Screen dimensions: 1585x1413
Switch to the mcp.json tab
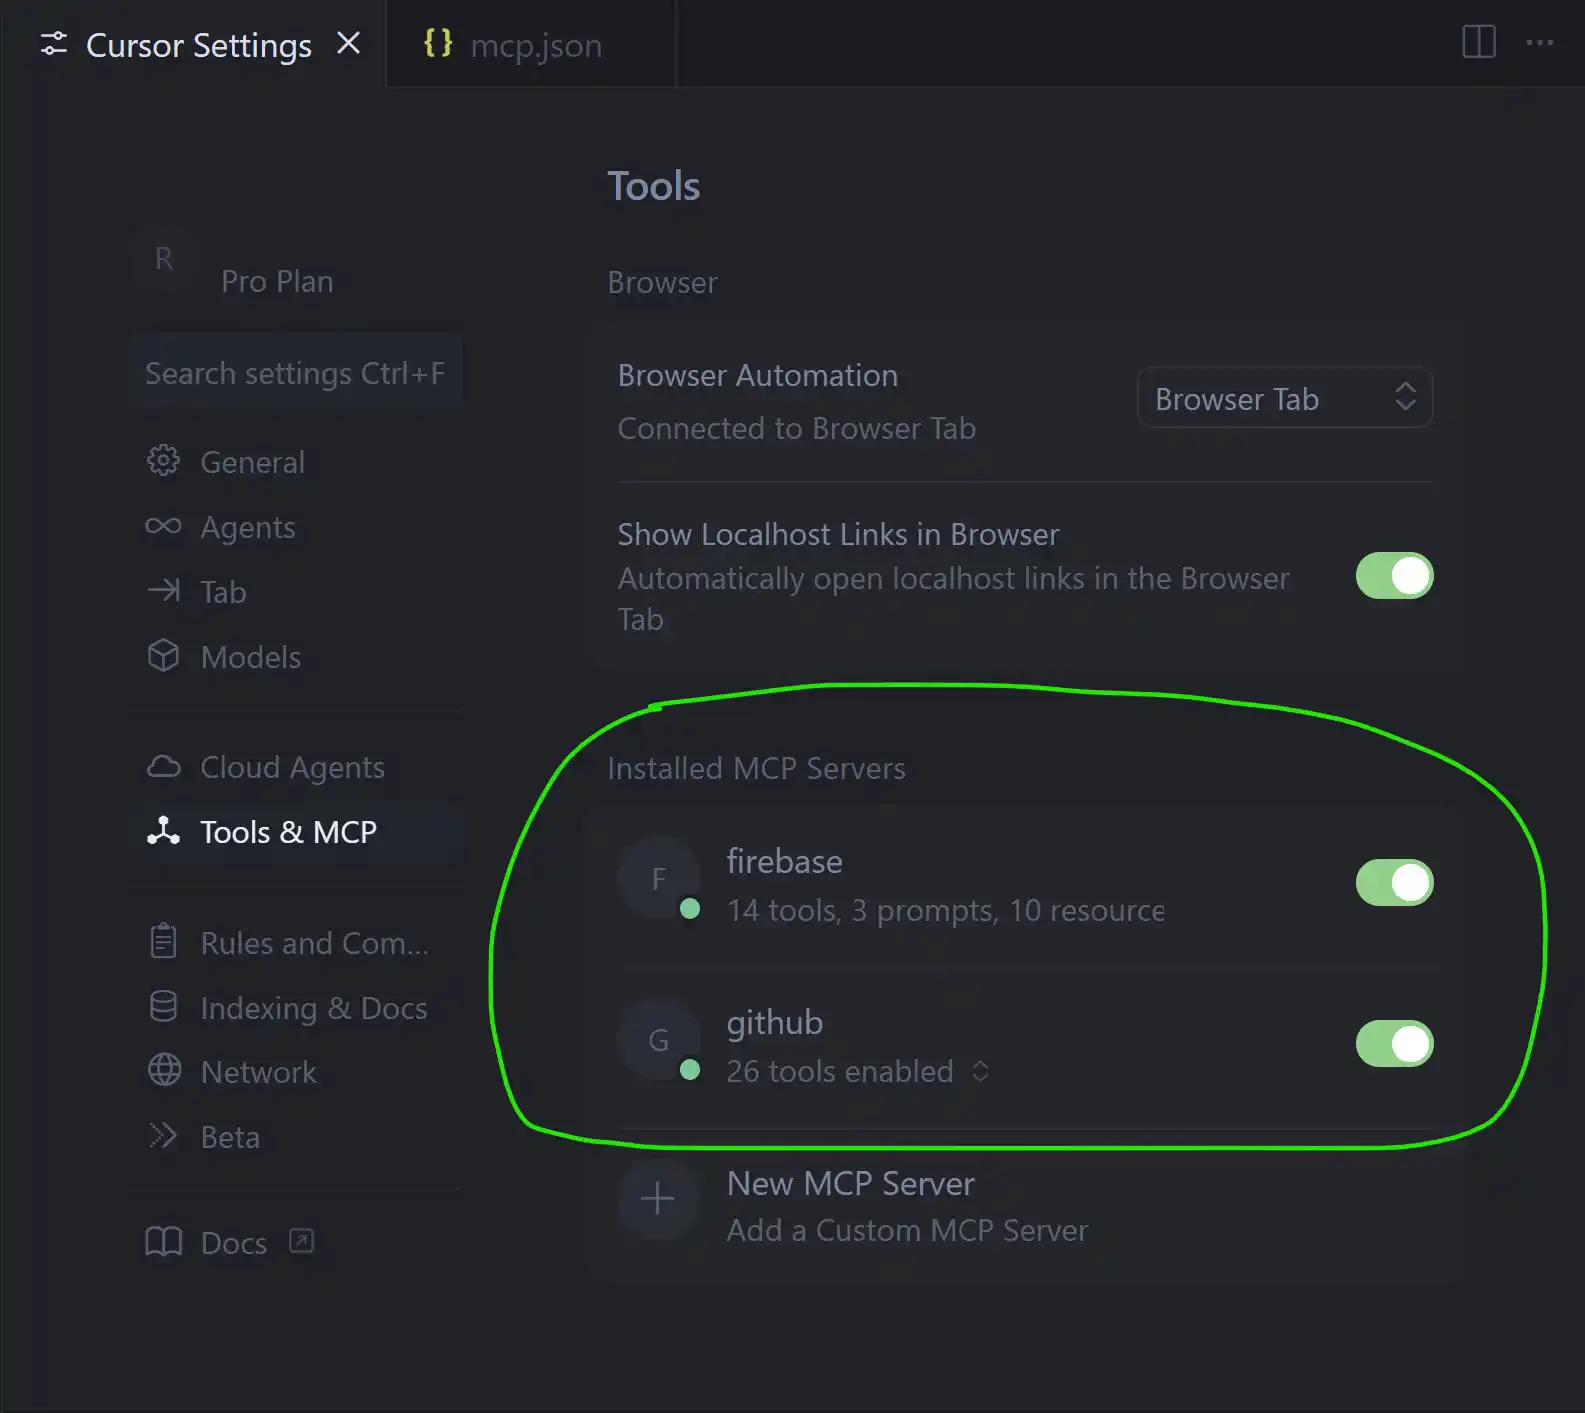(x=532, y=44)
